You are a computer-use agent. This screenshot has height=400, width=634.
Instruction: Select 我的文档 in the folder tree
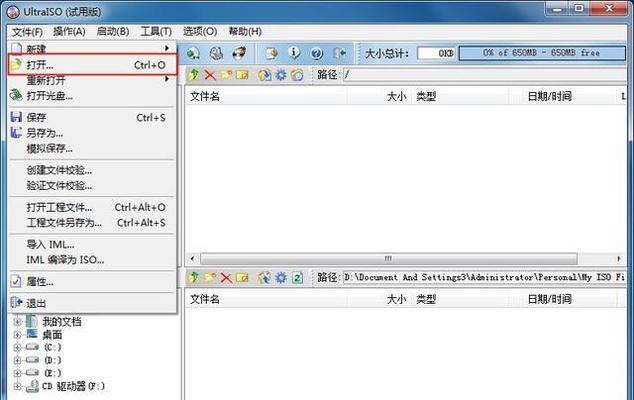[62, 322]
